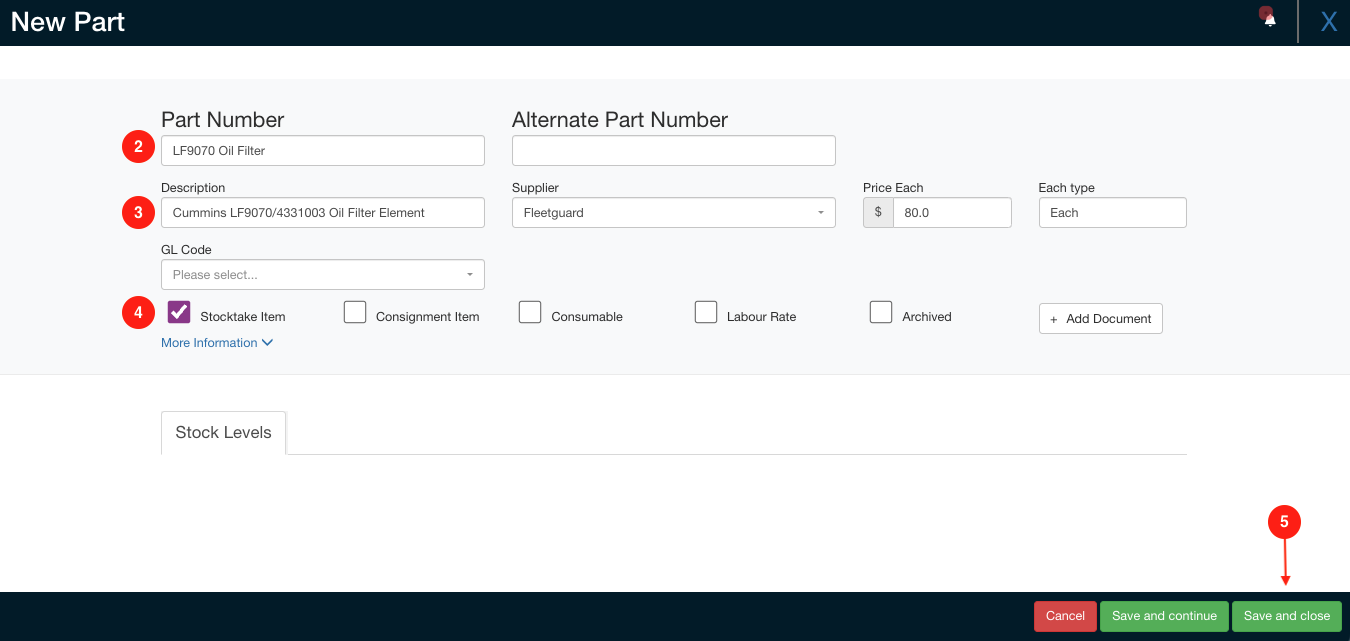The image size is (1350, 641).
Task: Click the Alternate Part Number field
Action: [x=673, y=150]
